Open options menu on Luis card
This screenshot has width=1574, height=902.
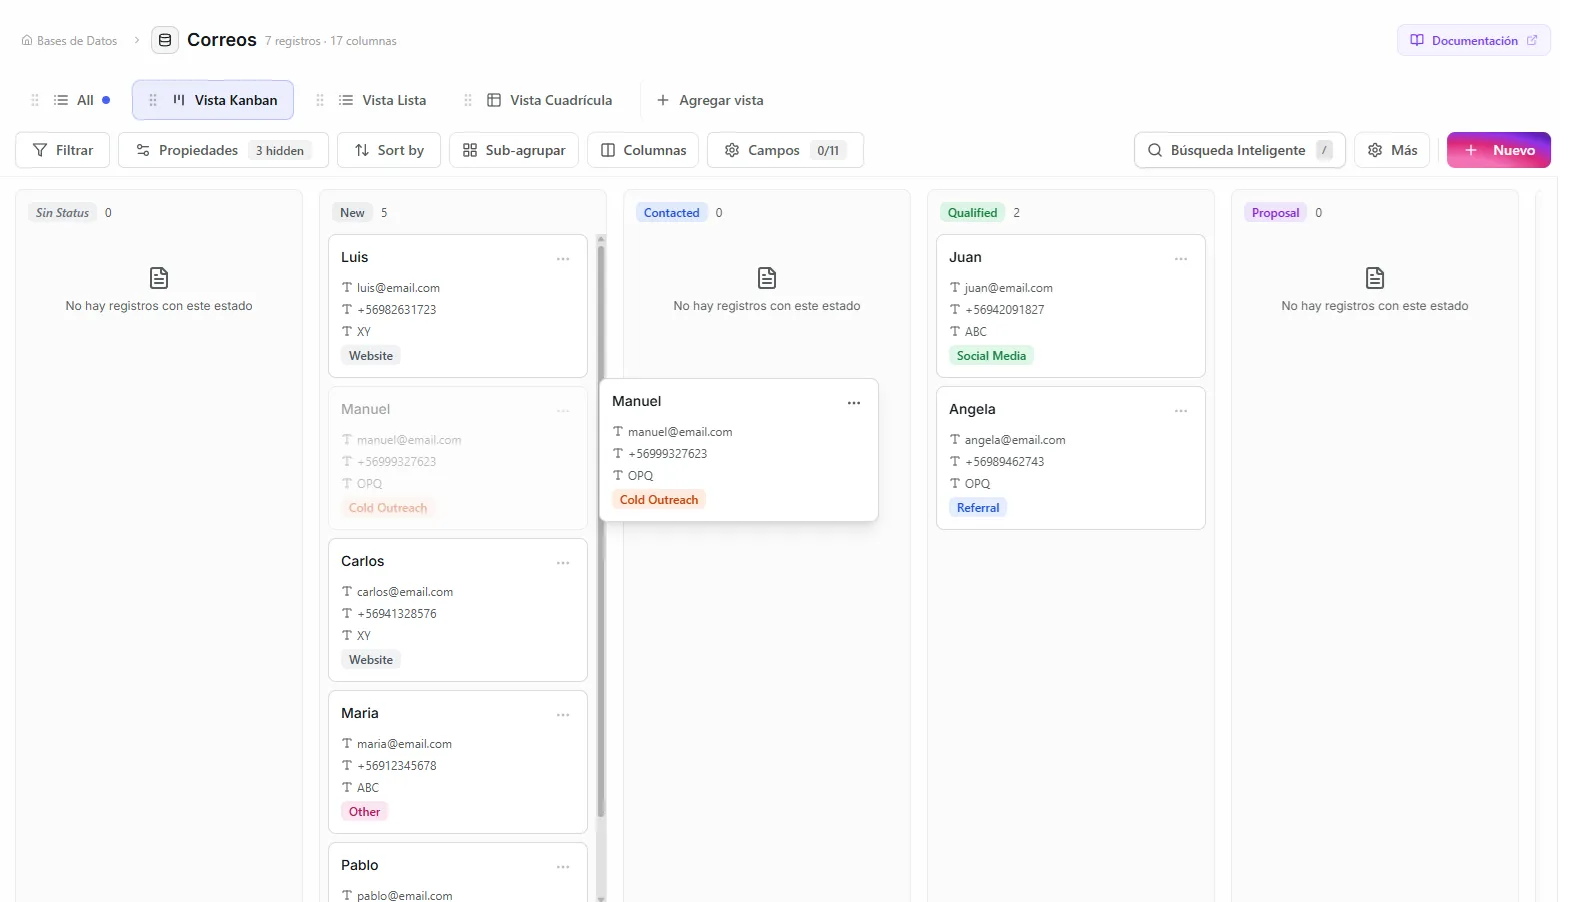[x=563, y=259]
